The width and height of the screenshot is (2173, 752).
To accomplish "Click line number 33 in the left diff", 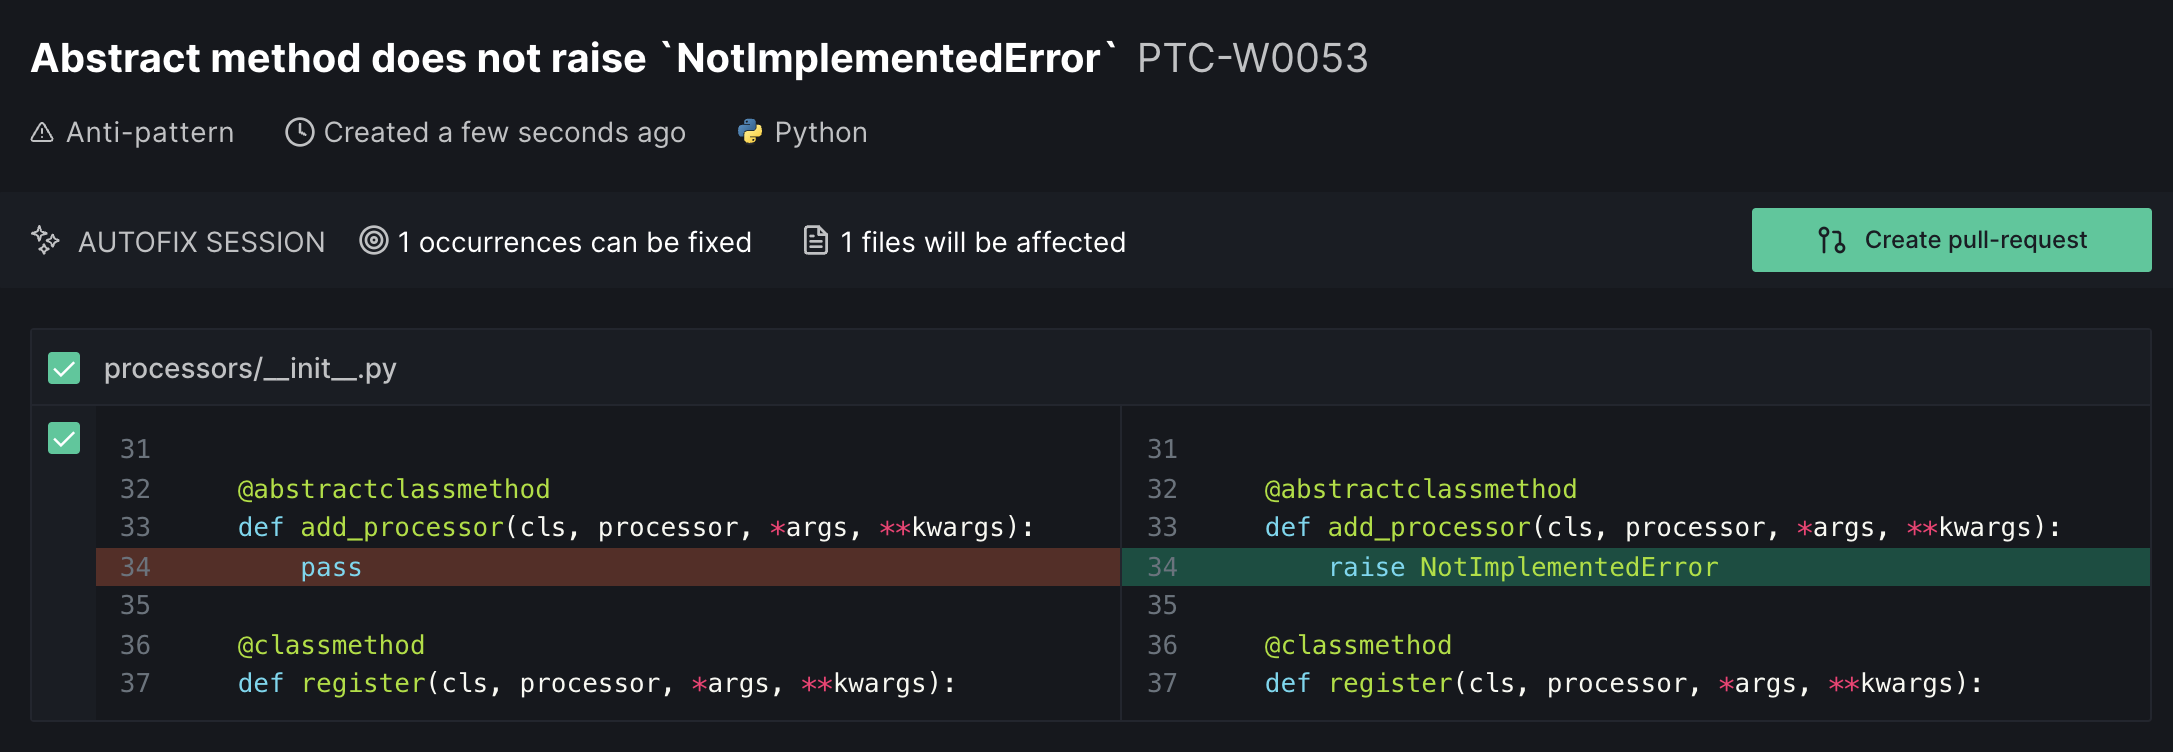I will pyautogui.click(x=135, y=527).
